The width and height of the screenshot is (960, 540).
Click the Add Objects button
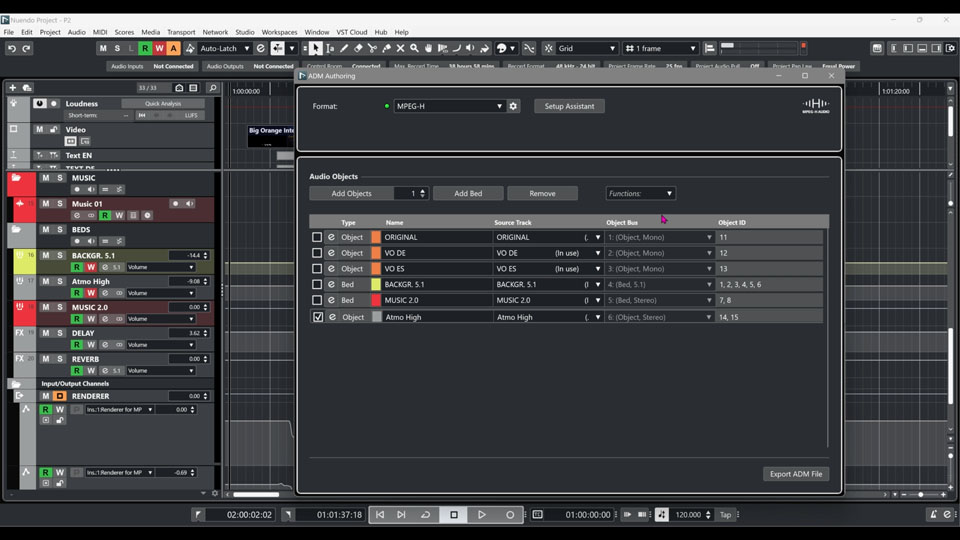[351, 193]
